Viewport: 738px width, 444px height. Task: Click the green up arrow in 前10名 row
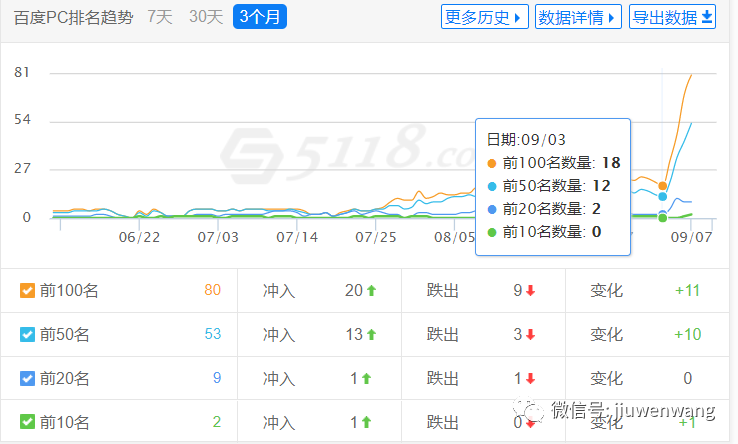366,423
